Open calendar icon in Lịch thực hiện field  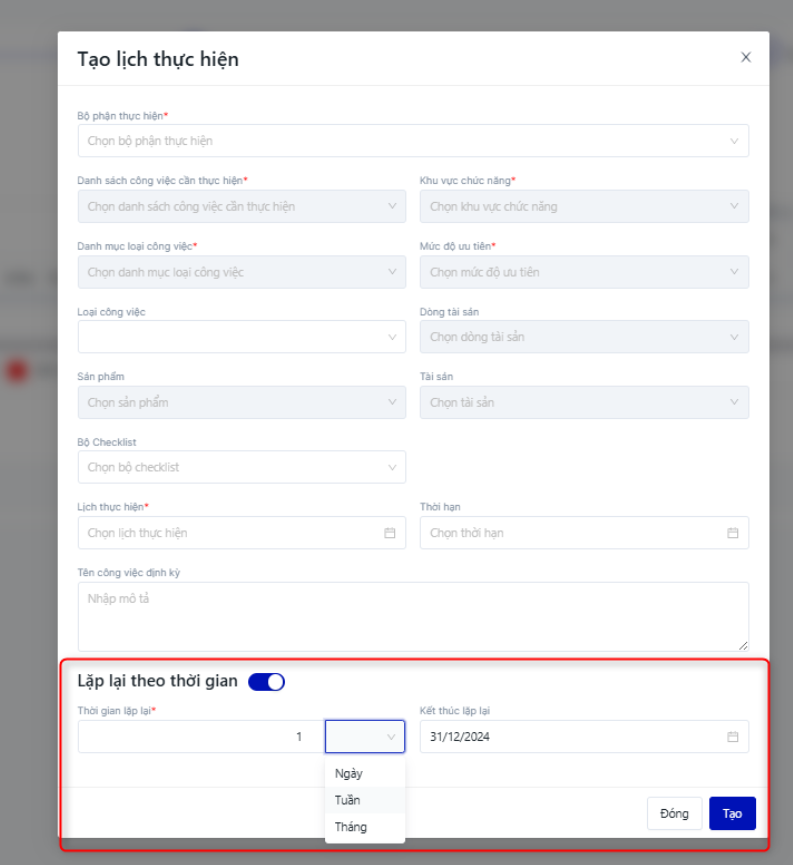[390, 533]
